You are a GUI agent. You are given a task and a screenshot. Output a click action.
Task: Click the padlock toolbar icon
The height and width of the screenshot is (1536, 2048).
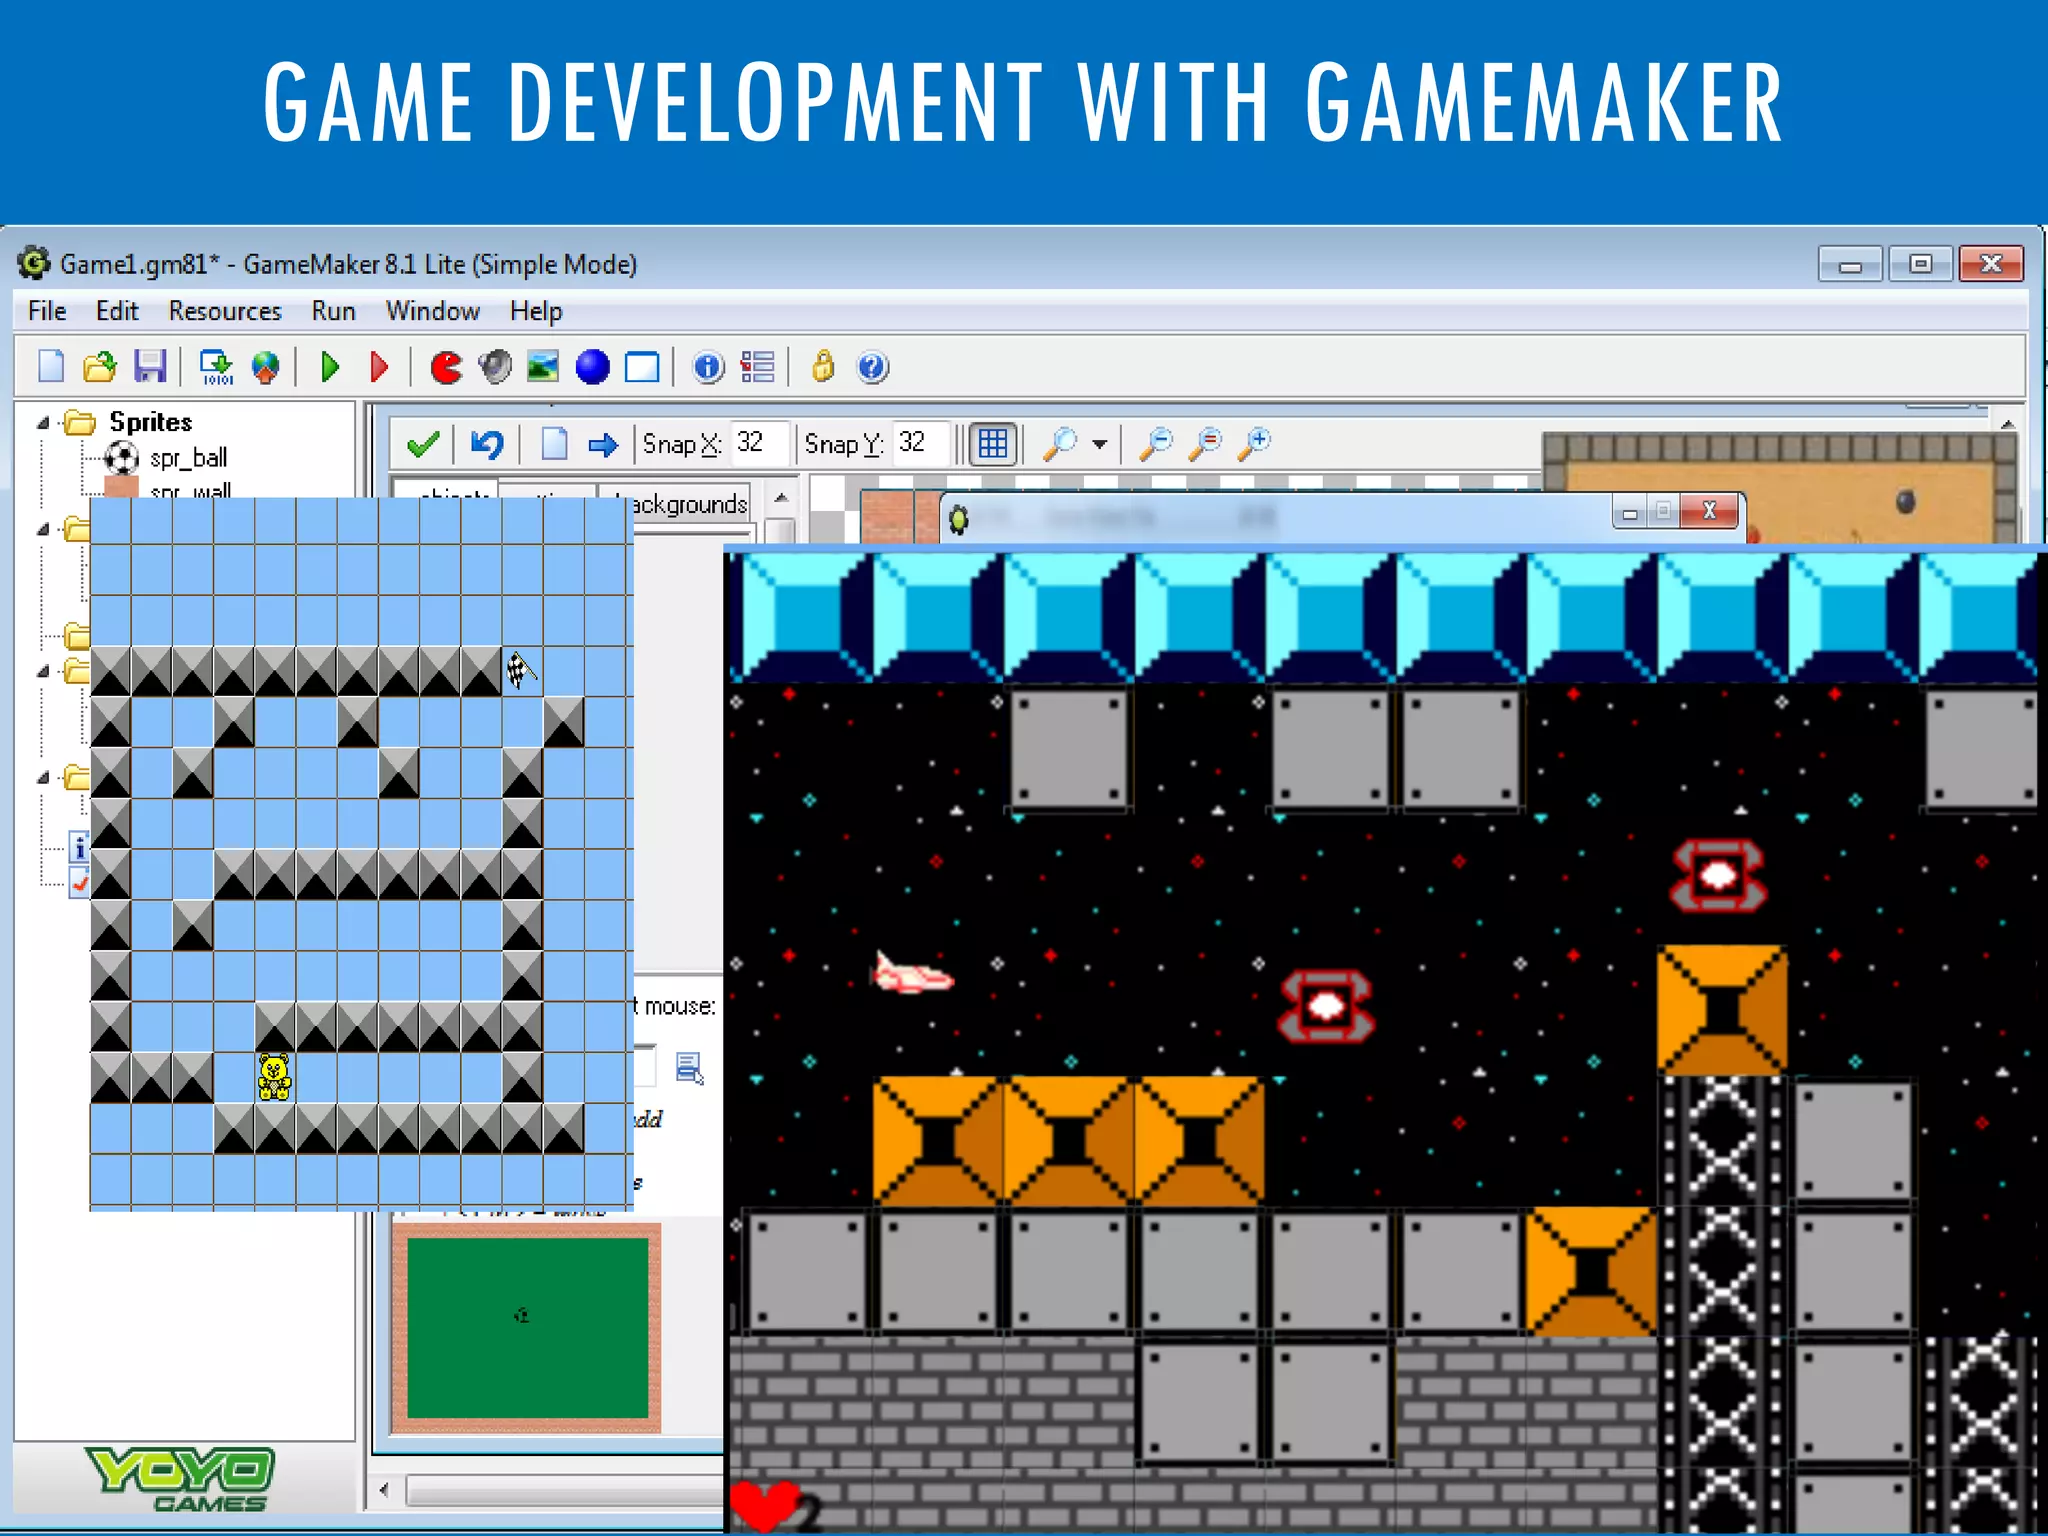pyautogui.click(x=823, y=367)
